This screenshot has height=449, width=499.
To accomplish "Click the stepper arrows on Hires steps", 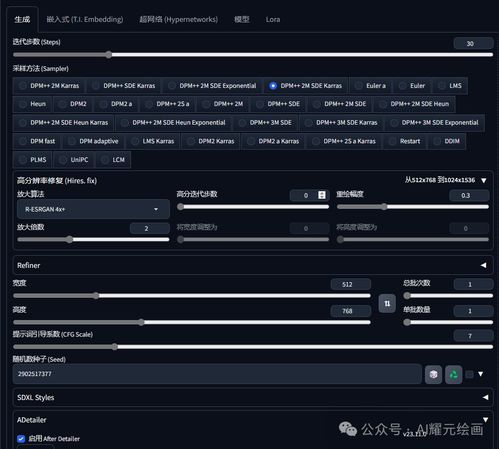I will pos(322,195).
